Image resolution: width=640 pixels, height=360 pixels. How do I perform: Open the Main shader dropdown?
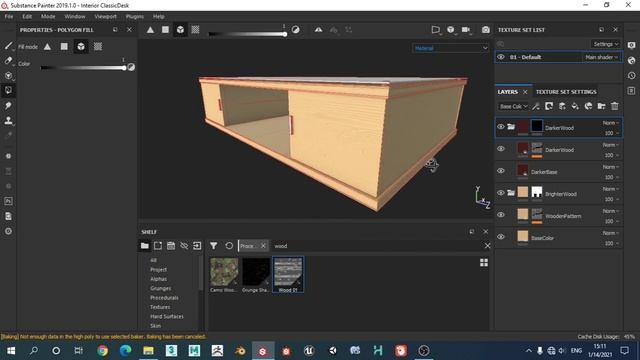(601, 57)
